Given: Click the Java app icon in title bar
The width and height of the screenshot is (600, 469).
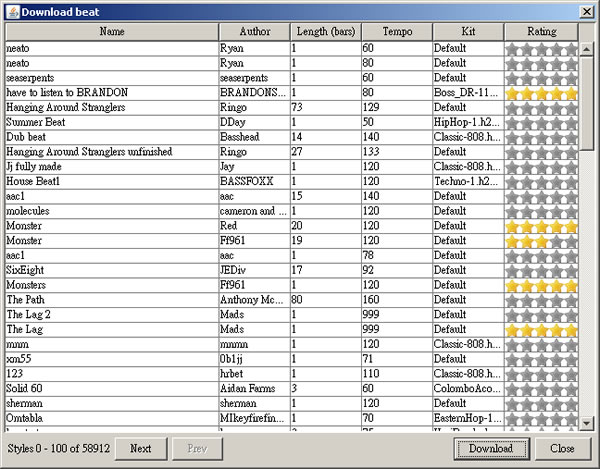Looking at the screenshot, I should click(13, 12).
